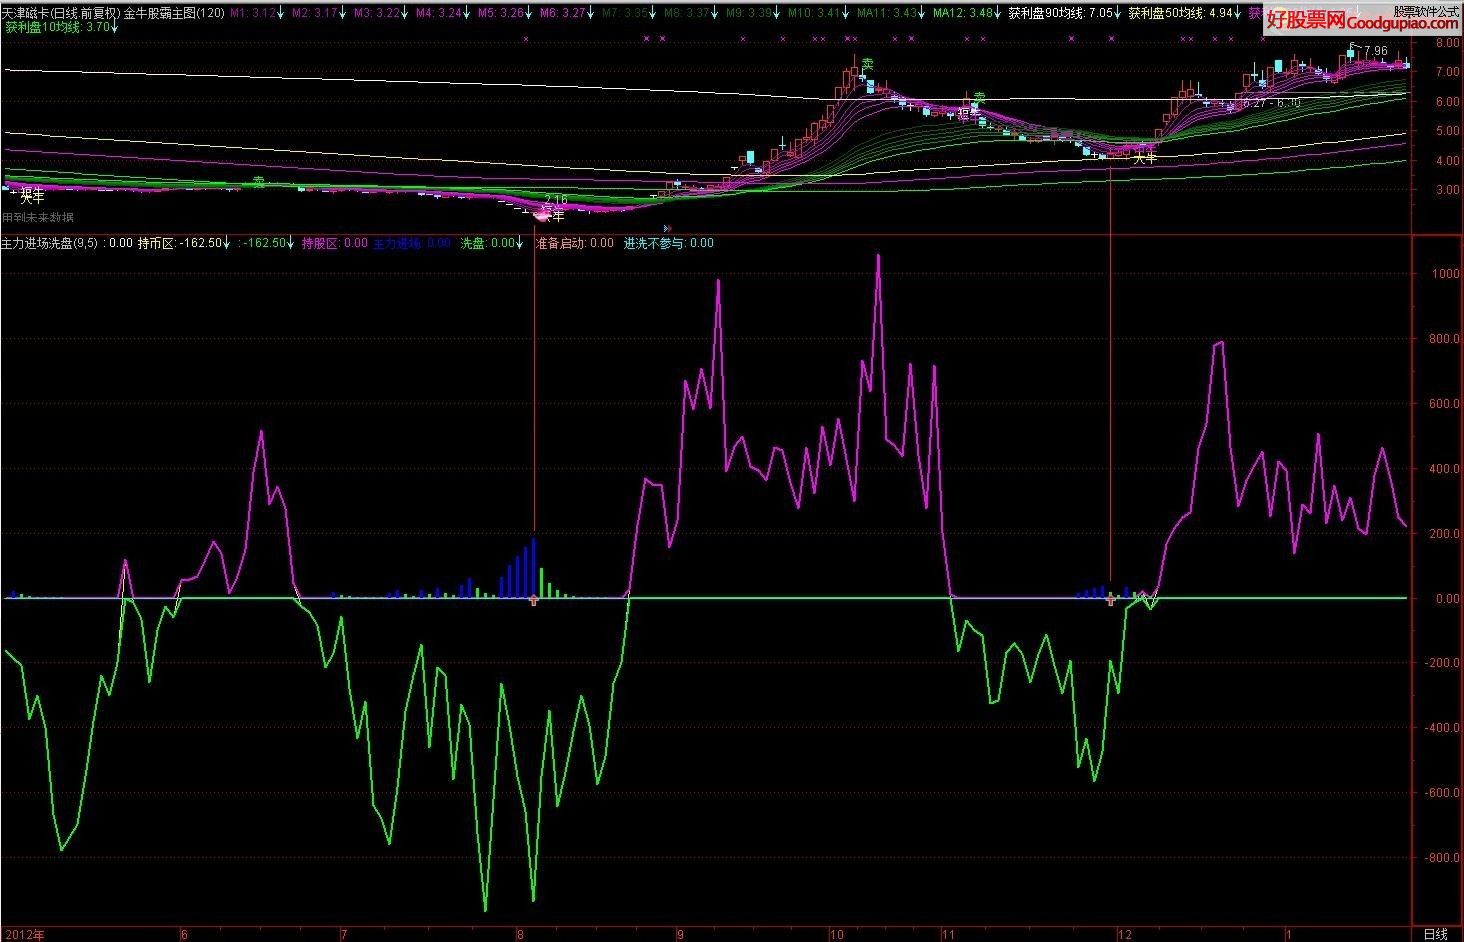Screen dimensions: 1464x942
Task: Click the green 卖 signal near the October price peak
Action: [x=867, y=64]
